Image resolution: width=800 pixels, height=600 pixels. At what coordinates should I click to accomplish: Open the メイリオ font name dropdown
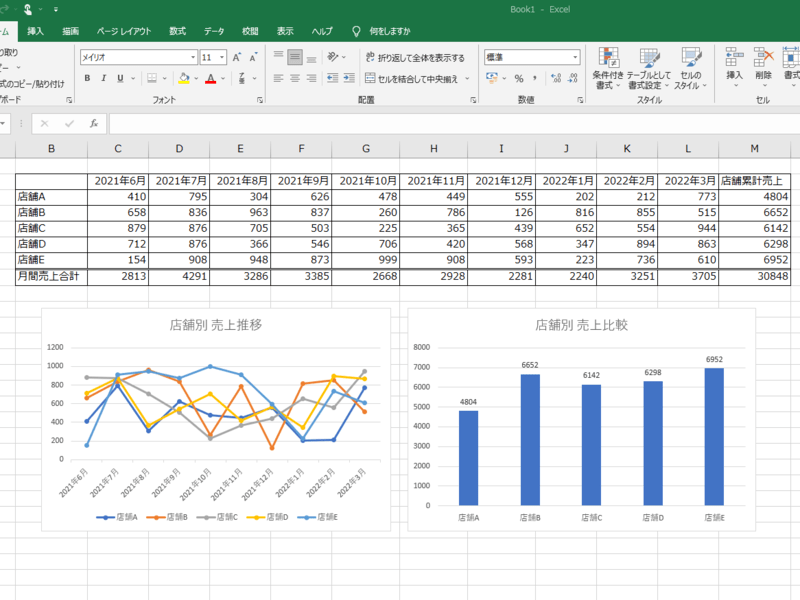pos(192,57)
